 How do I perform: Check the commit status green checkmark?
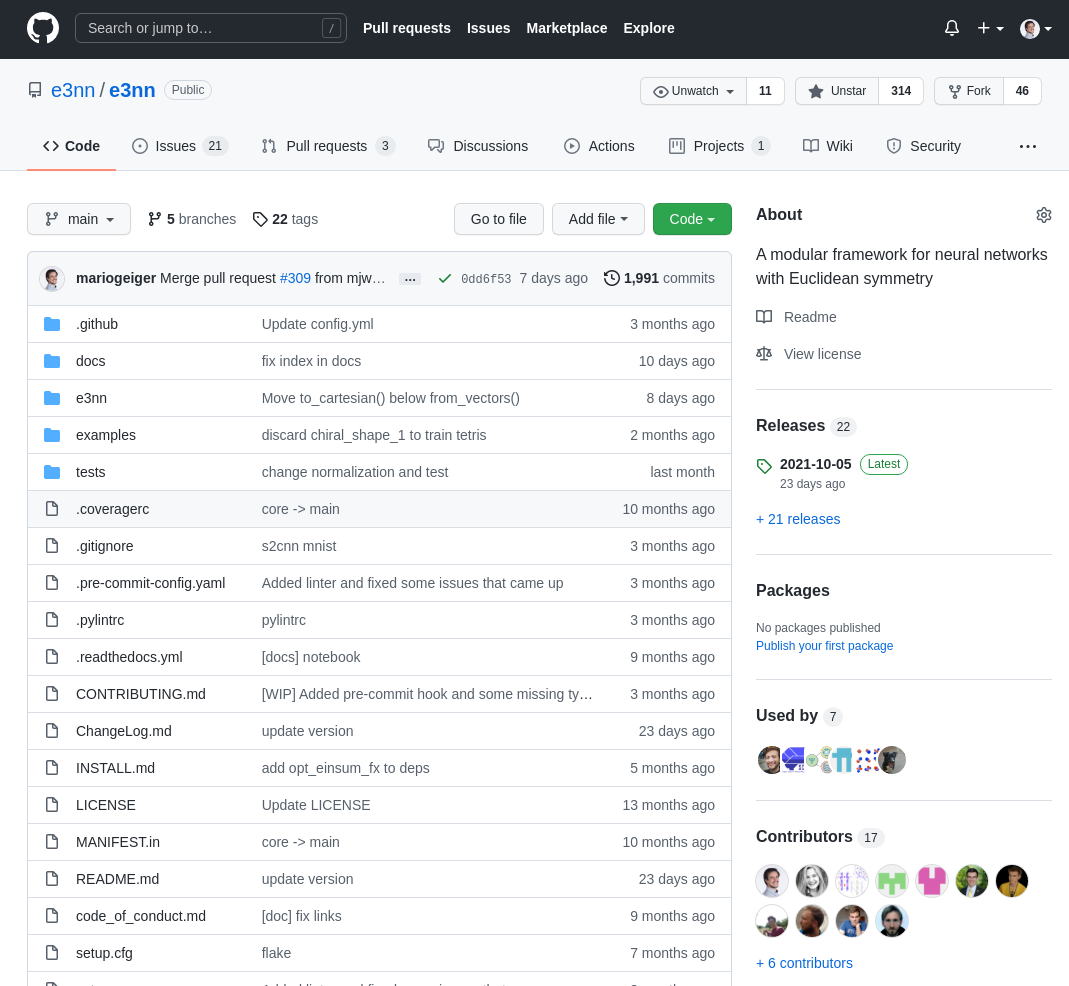445,278
